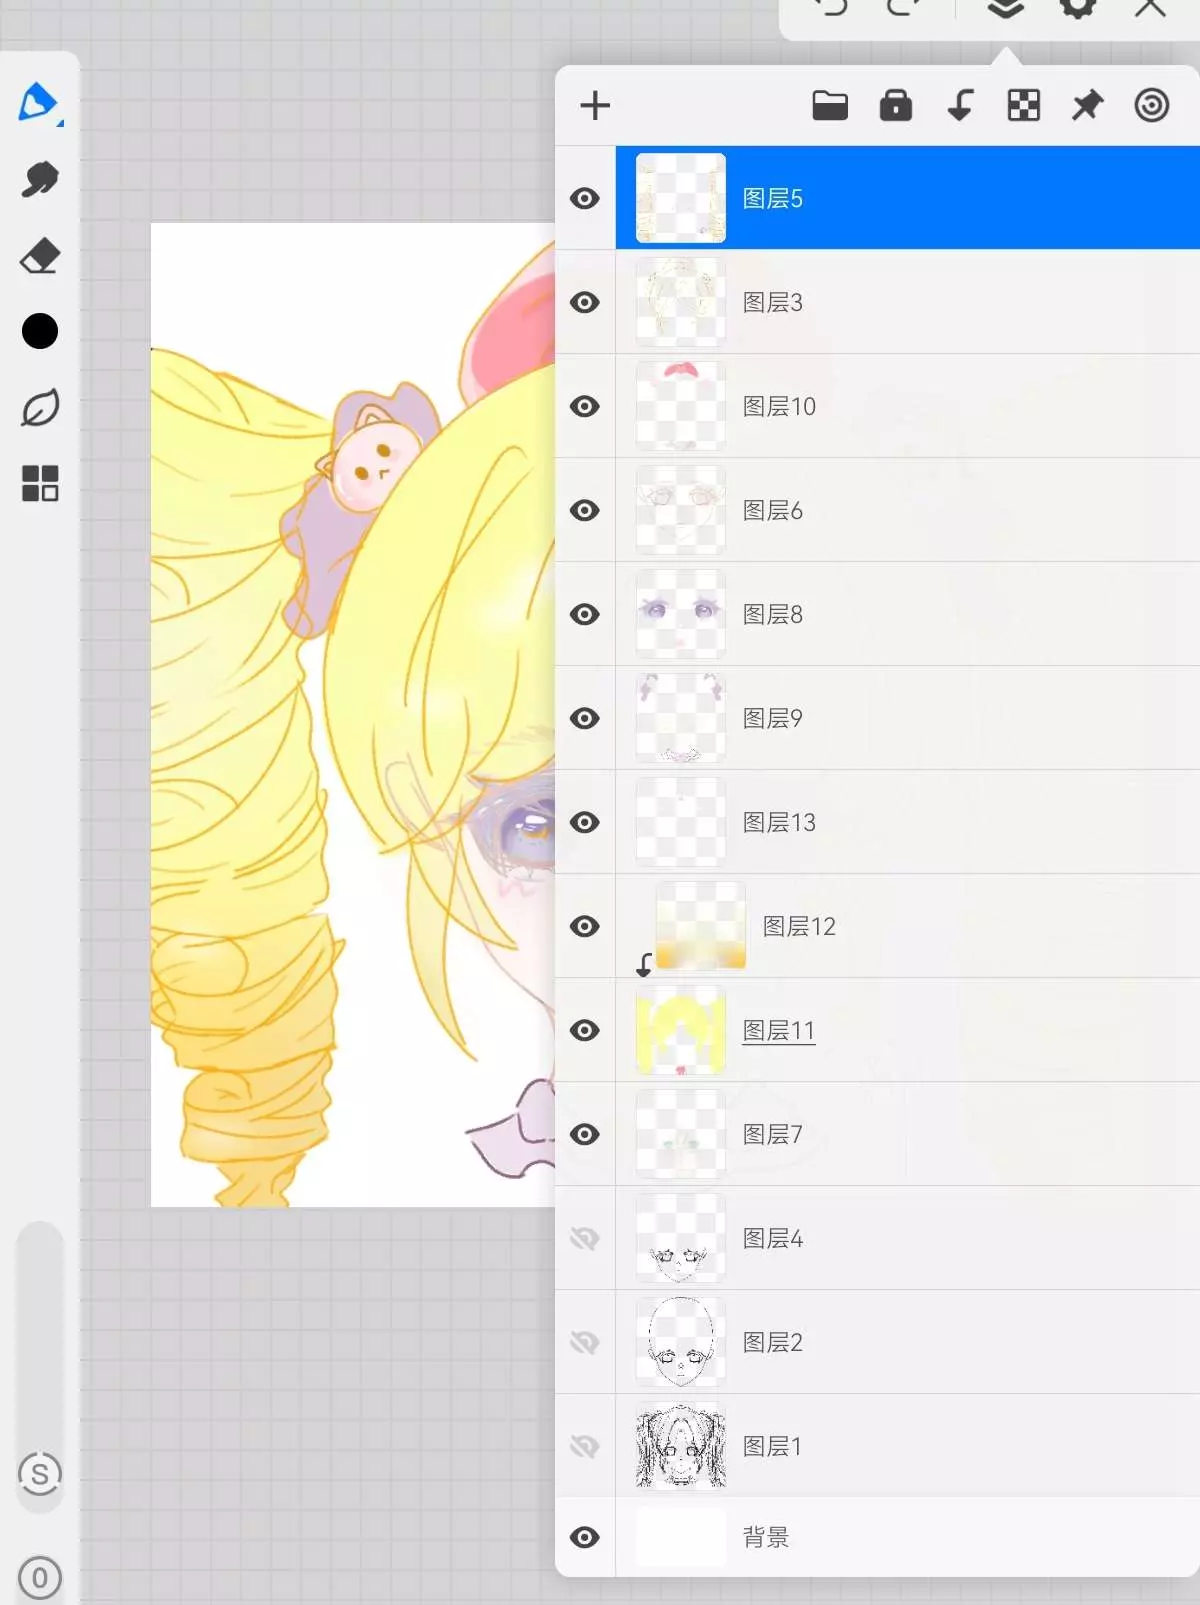Undo the last action
The image size is (1200, 1605).
tap(831, 8)
